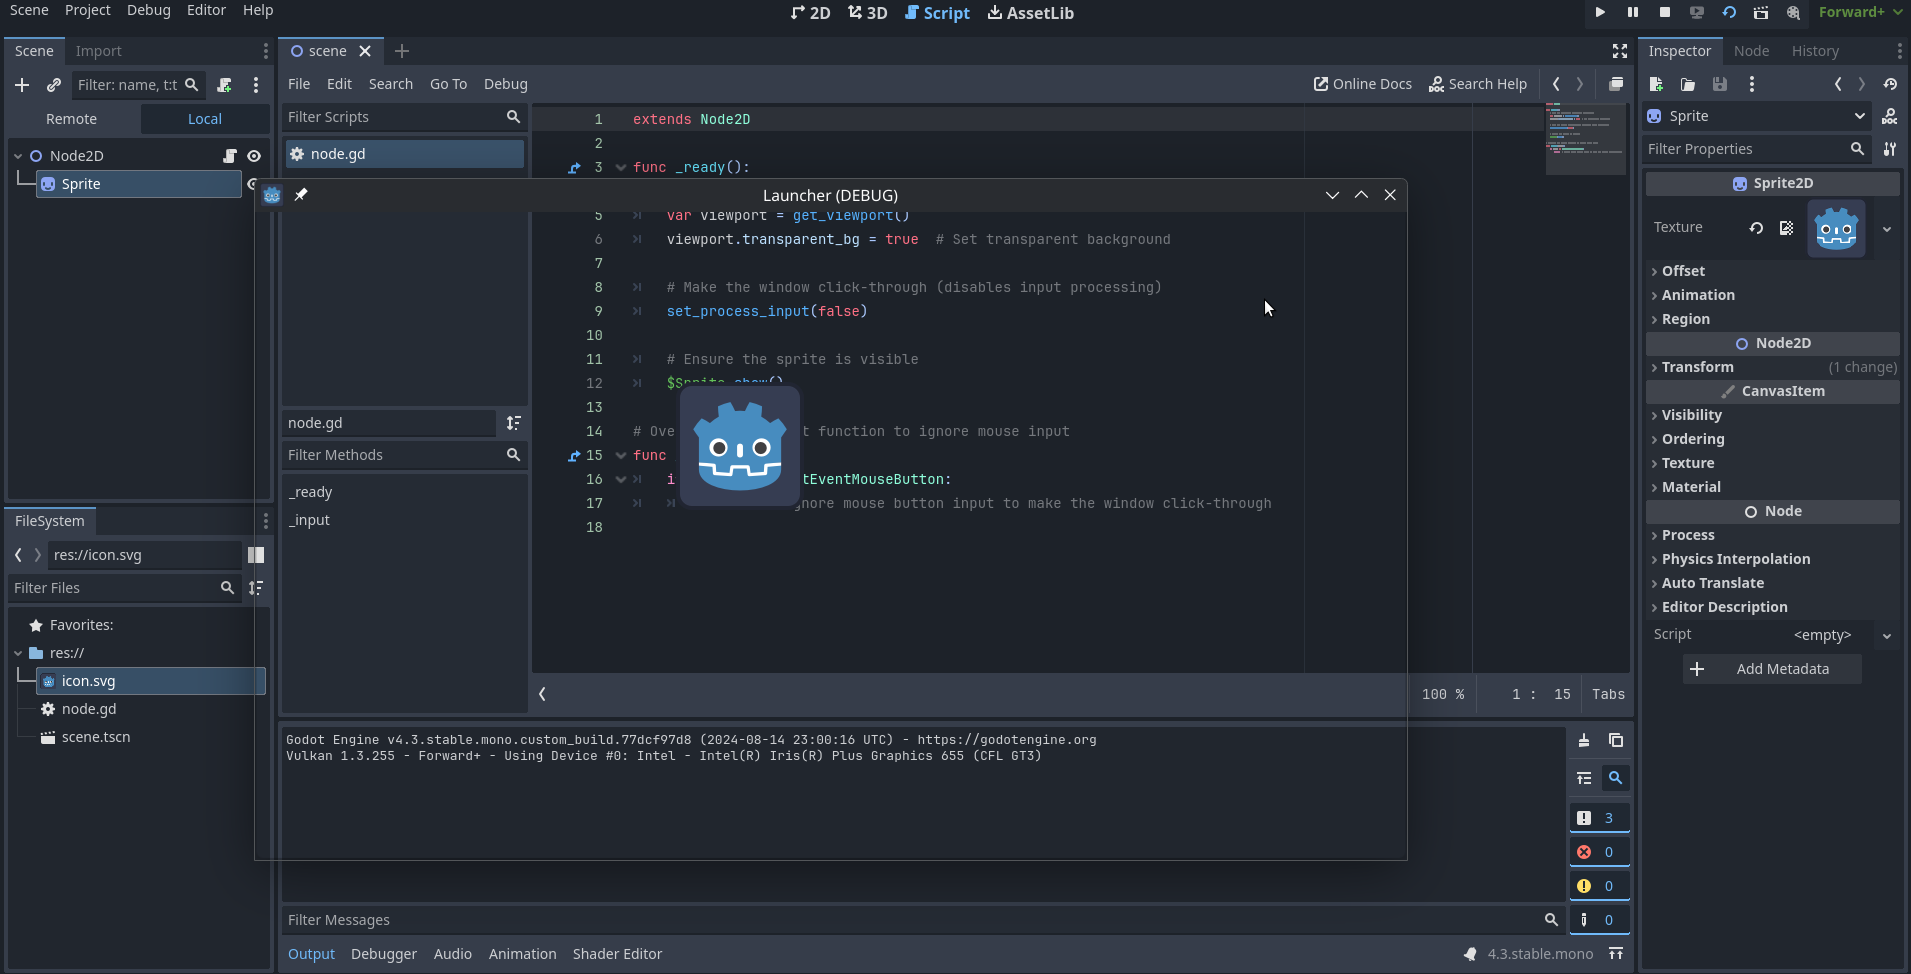Pause the running project

(1632, 12)
